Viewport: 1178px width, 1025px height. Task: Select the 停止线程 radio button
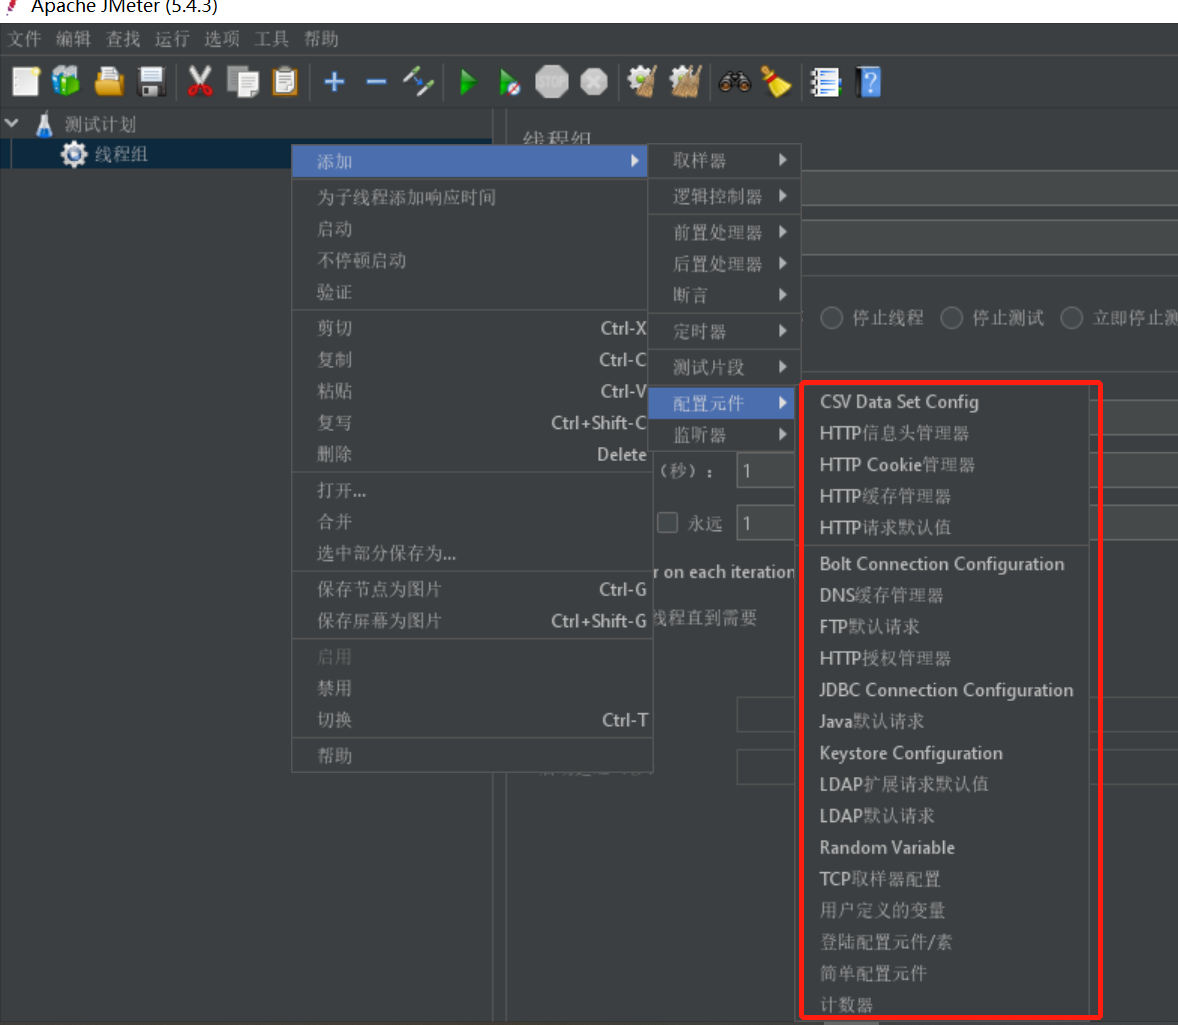(831, 318)
